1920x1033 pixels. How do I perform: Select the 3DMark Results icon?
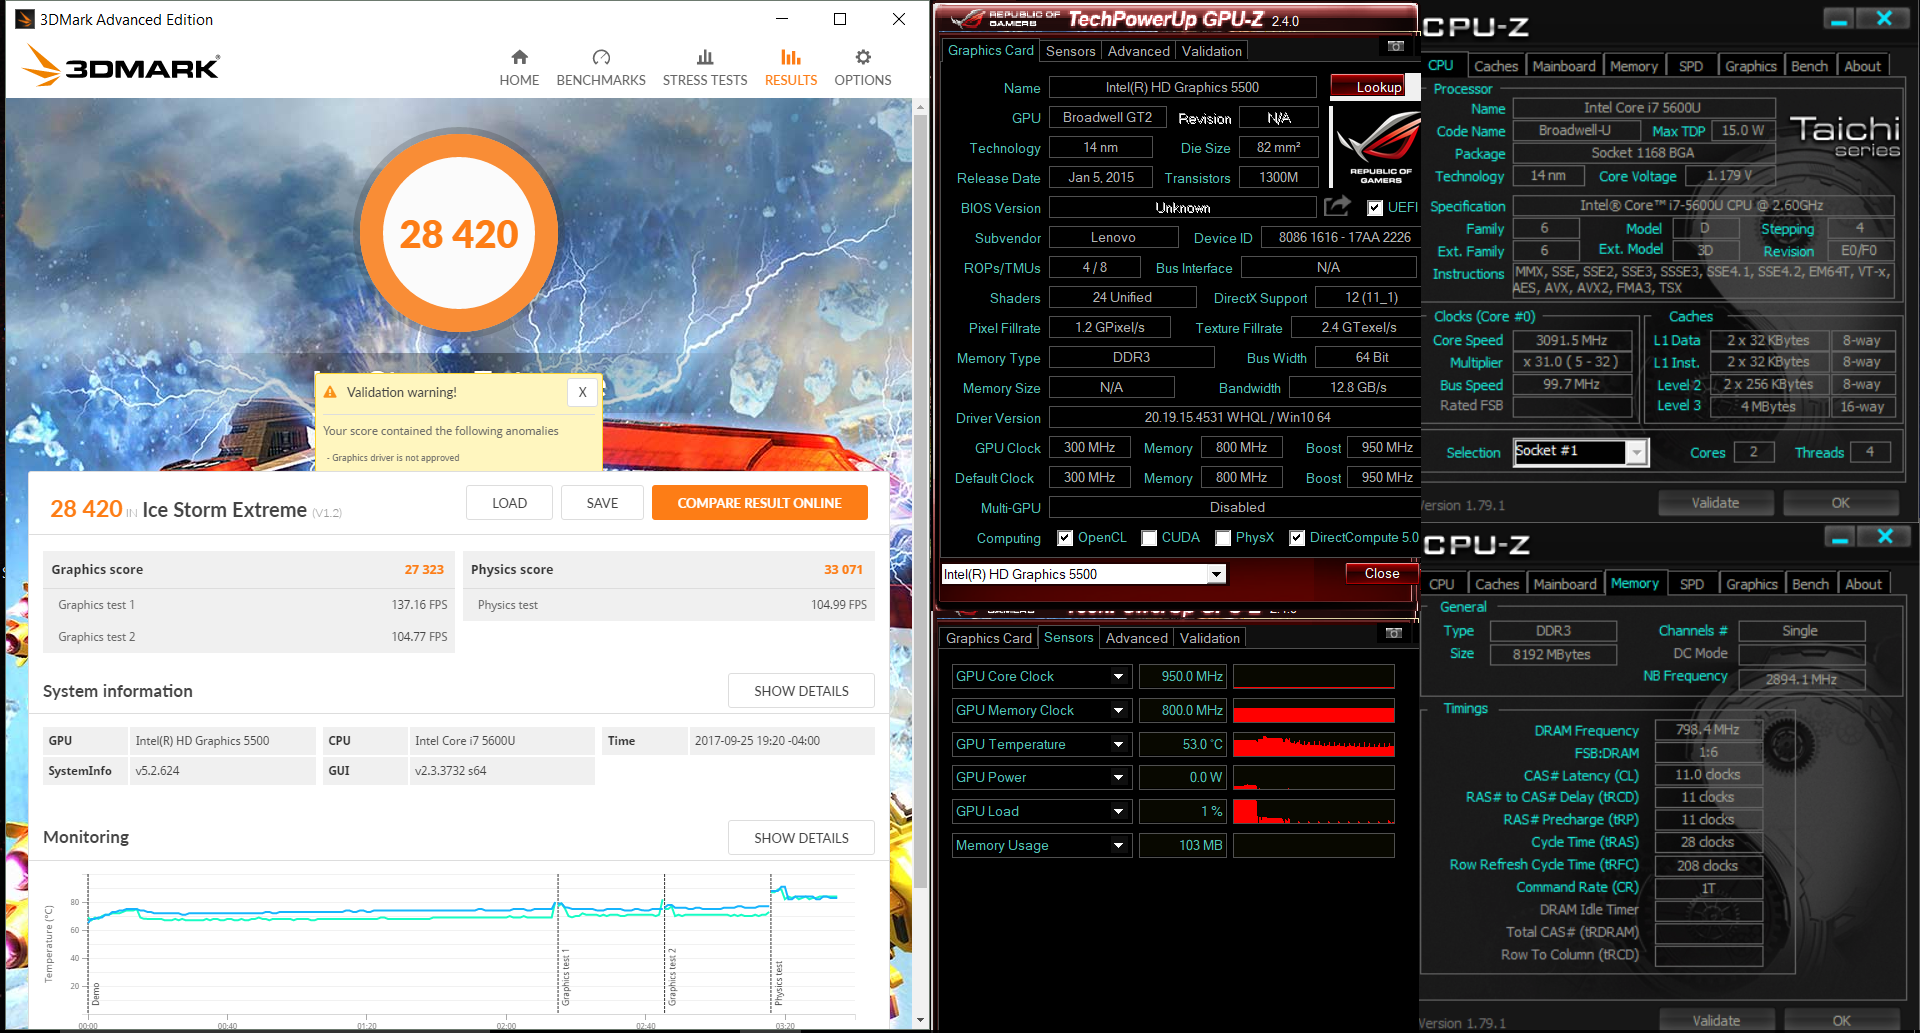pyautogui.click(x=791, y=57)
